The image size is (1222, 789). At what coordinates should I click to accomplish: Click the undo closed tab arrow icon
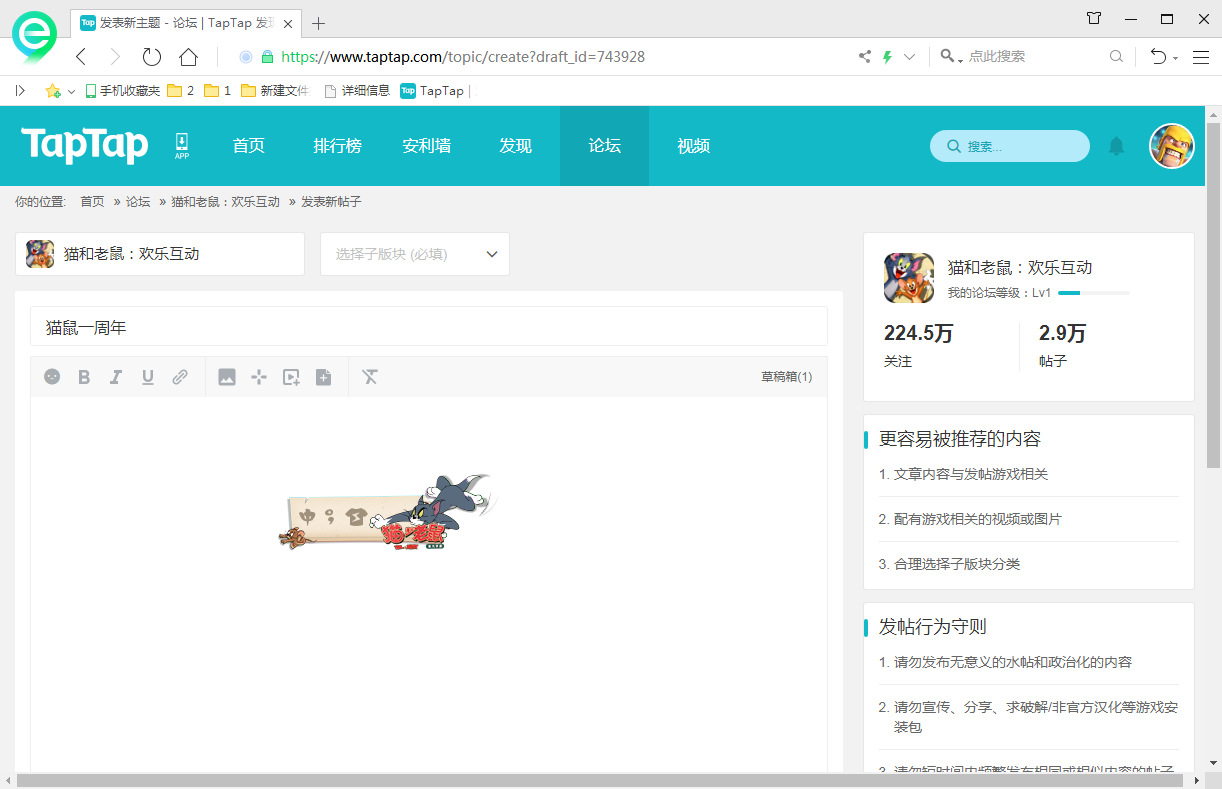click(1159, 57)
